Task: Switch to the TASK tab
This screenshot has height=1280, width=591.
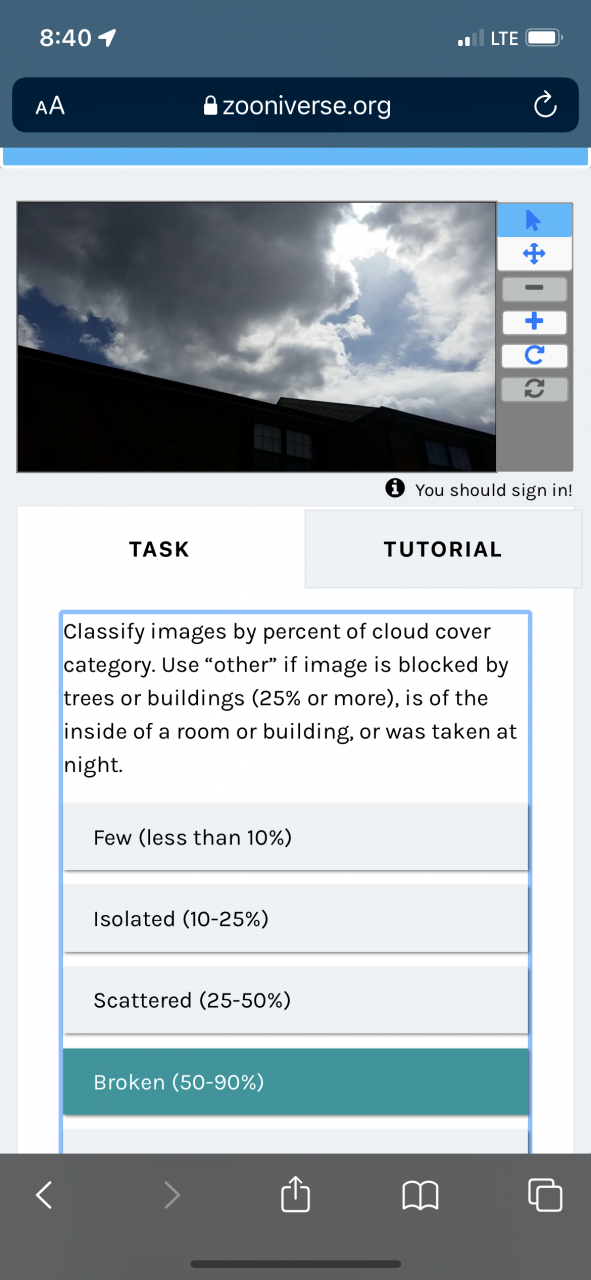Action: [160, 549]
